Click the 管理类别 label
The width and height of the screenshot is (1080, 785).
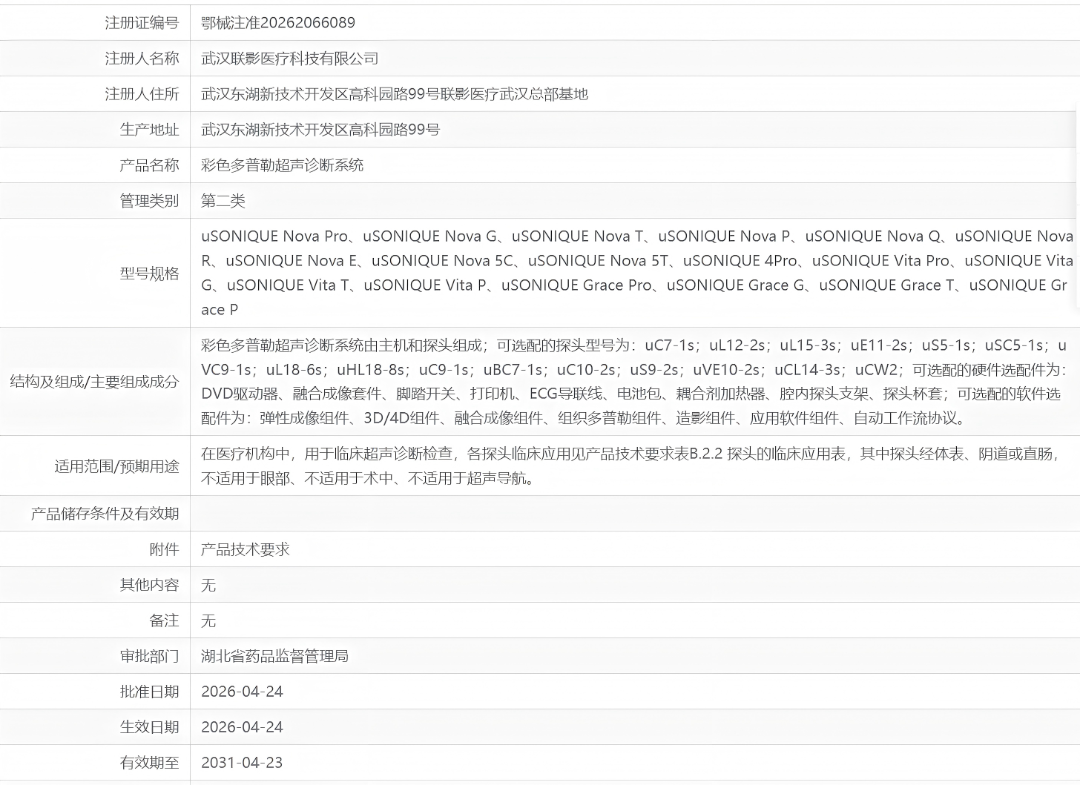click(149, 201)
